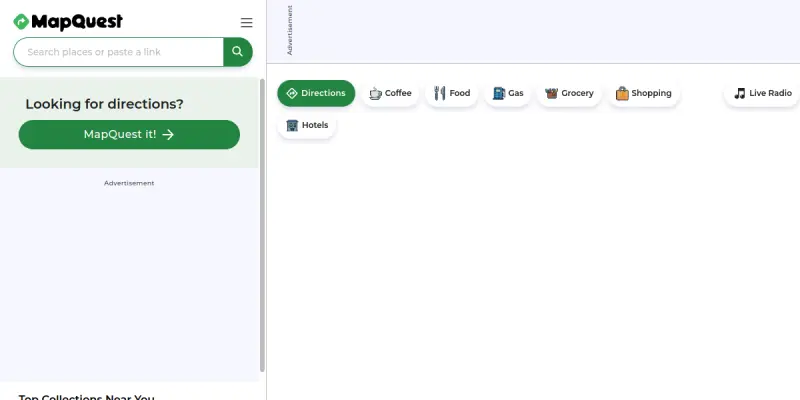Show Hotels on the map

pos(307,125)
